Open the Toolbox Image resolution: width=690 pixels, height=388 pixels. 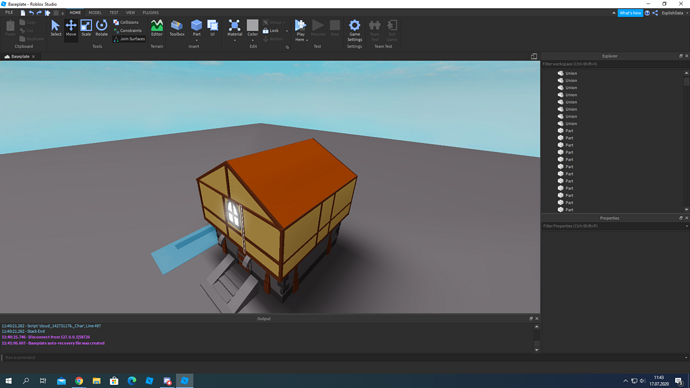(x=177, y=28)
